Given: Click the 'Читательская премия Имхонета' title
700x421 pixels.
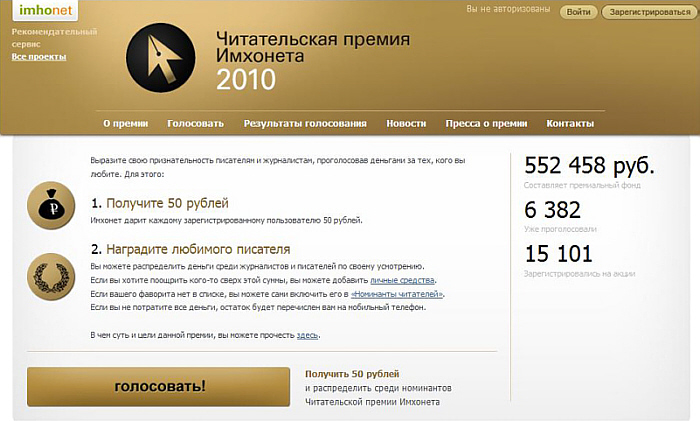Looking at the screenshot, I should [x=313, y=47].
